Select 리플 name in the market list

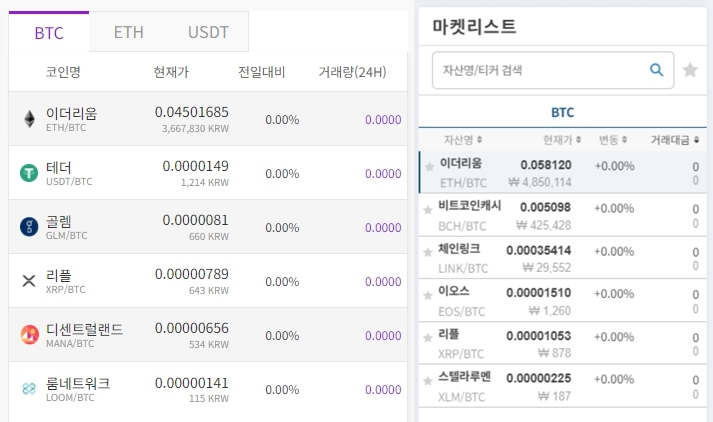pos(448,334)
